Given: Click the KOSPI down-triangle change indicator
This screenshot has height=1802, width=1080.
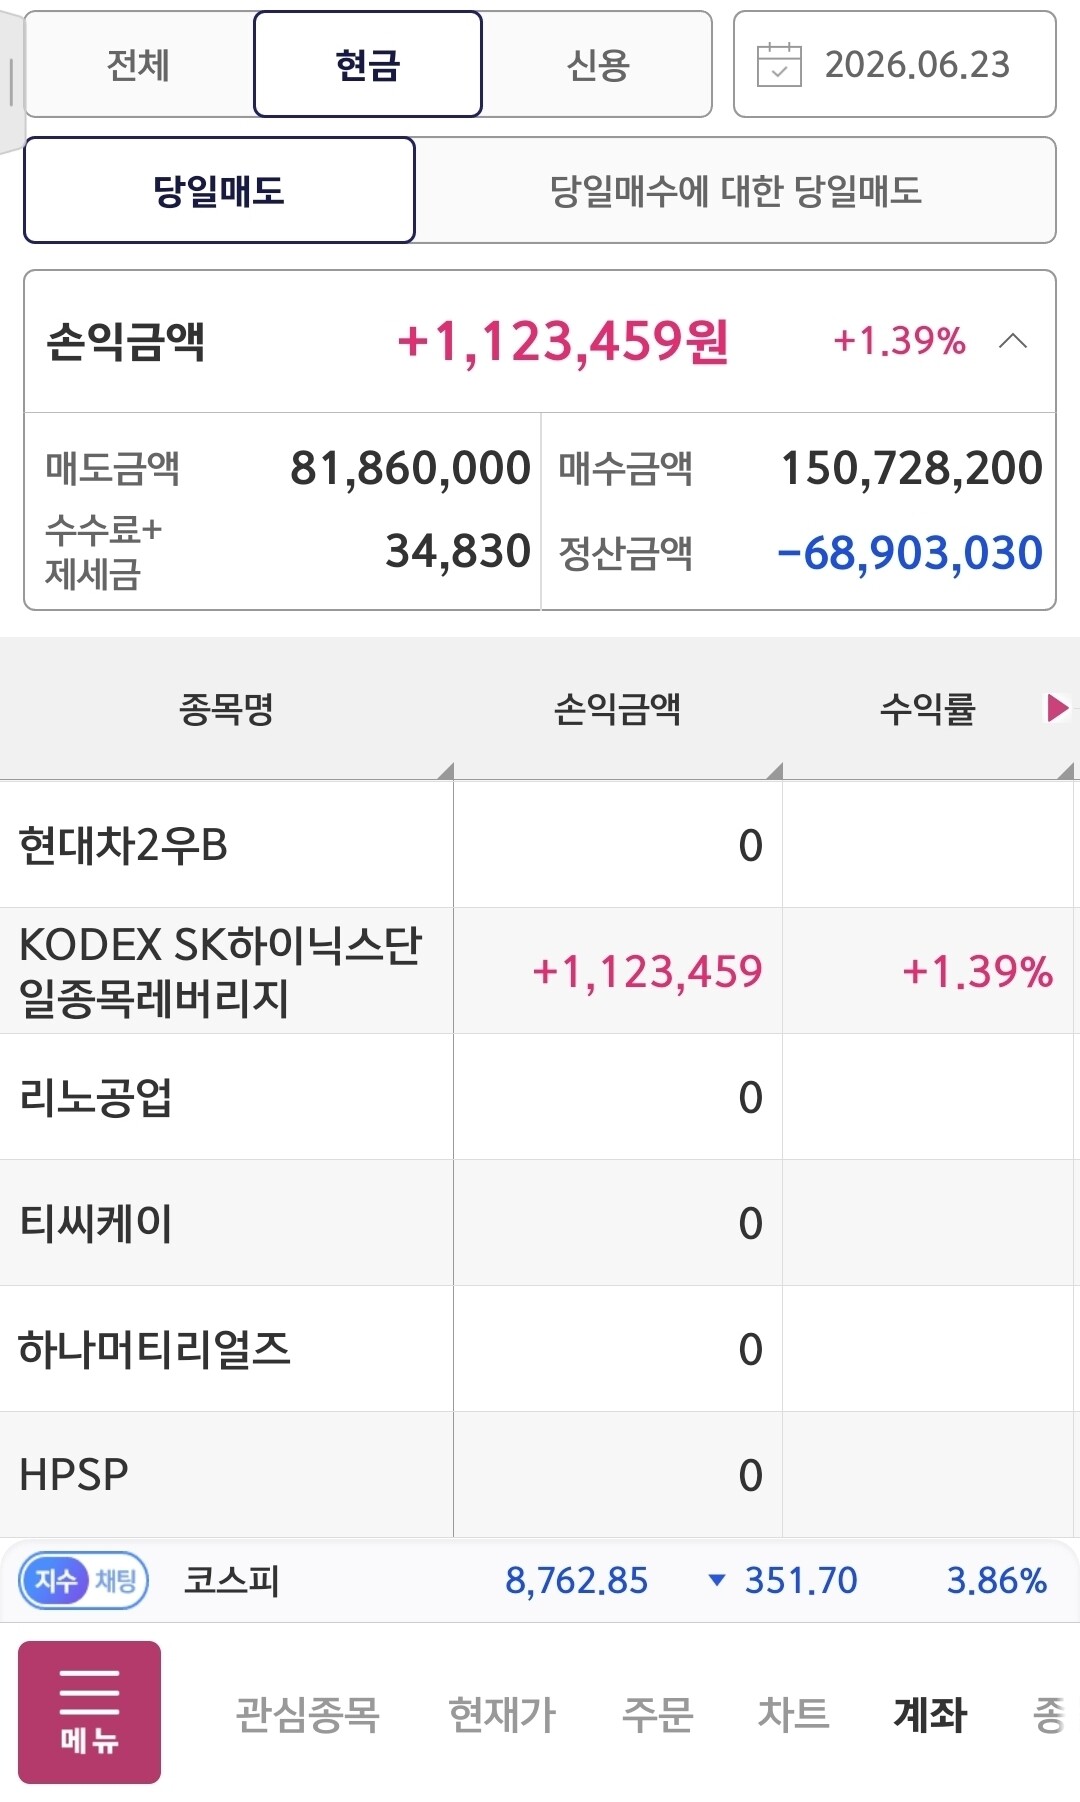Looking at the screenshot, I should pos(716,1581).
